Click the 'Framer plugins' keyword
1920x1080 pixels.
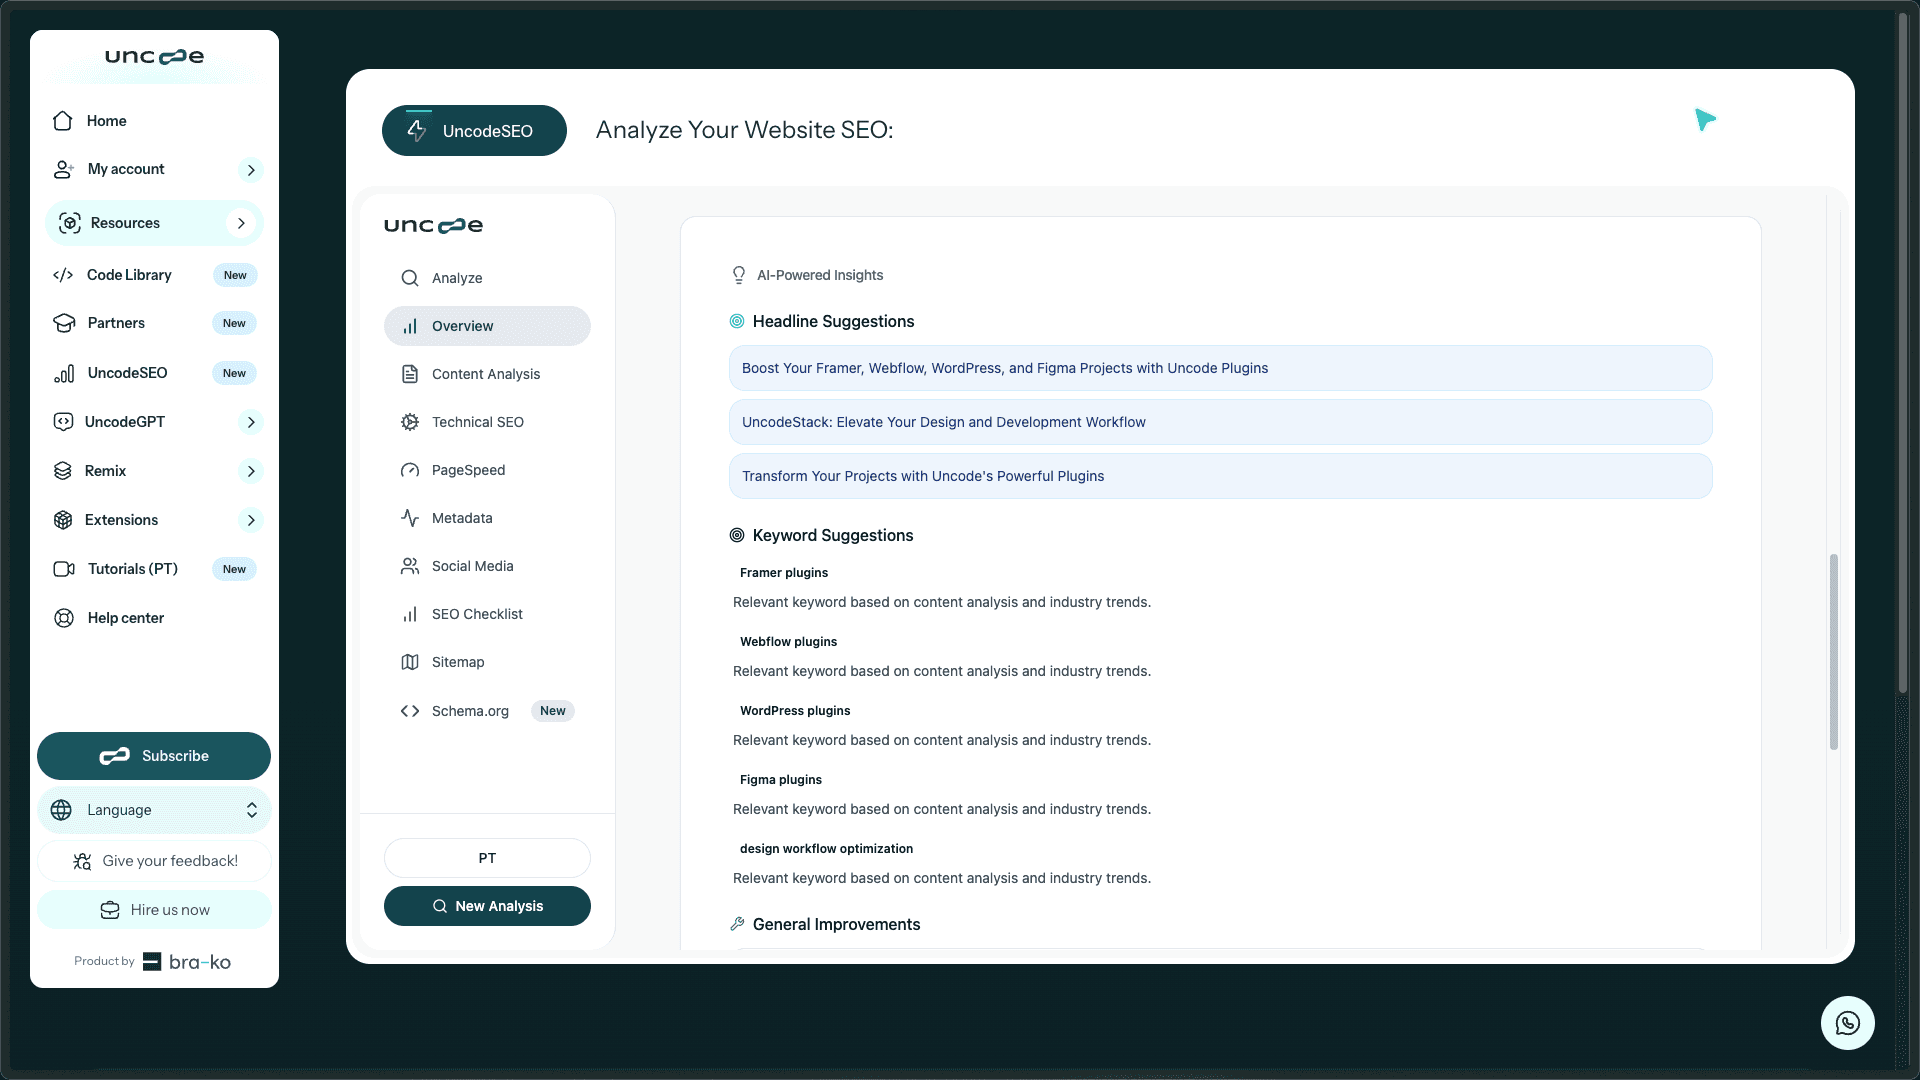[784, 573]
